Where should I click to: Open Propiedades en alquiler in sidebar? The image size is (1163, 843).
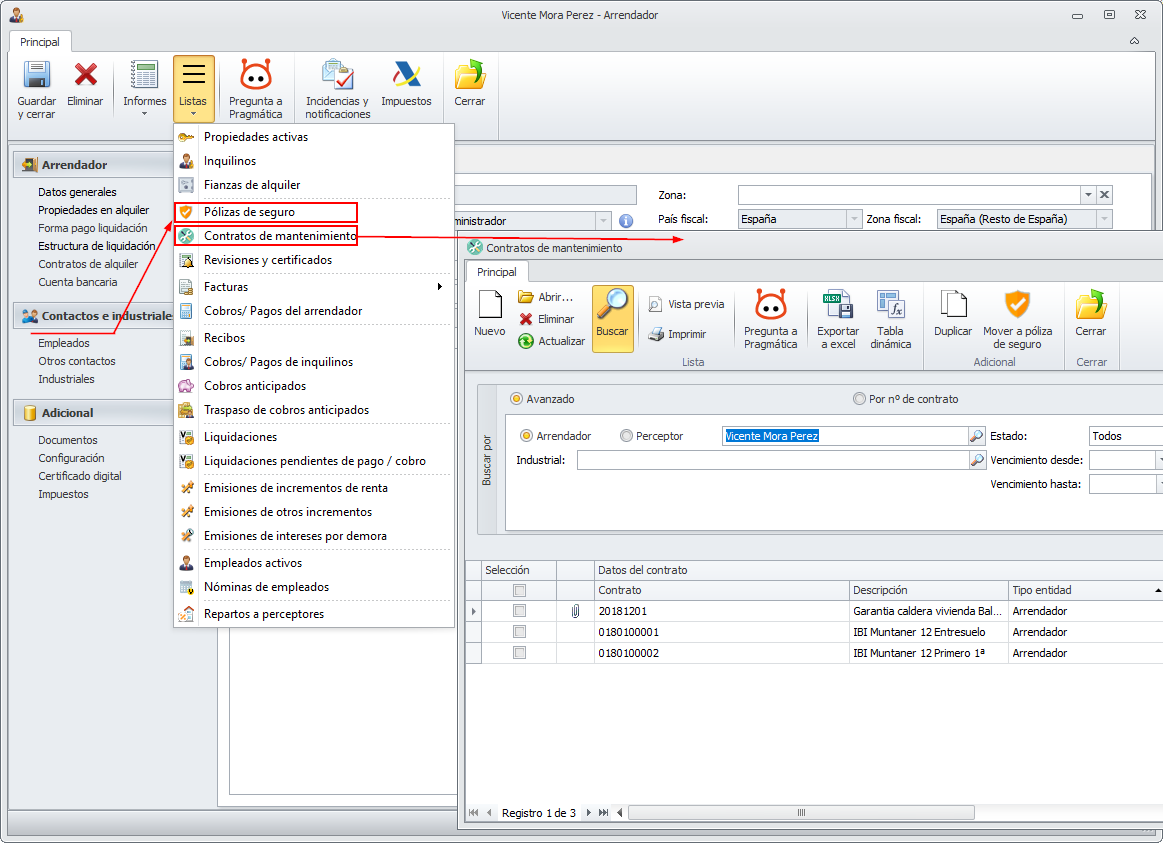tap(93, 210)
